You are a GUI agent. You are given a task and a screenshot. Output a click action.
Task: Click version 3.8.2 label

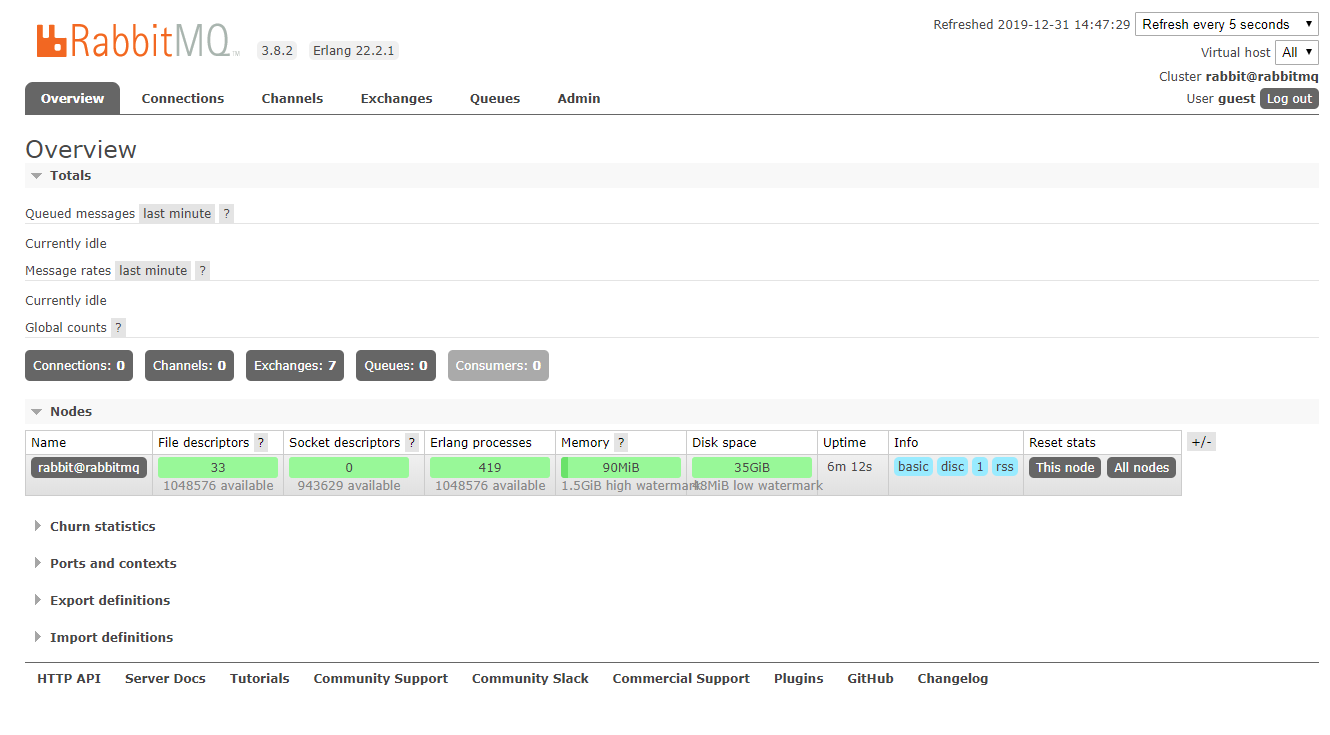[277, 50]
